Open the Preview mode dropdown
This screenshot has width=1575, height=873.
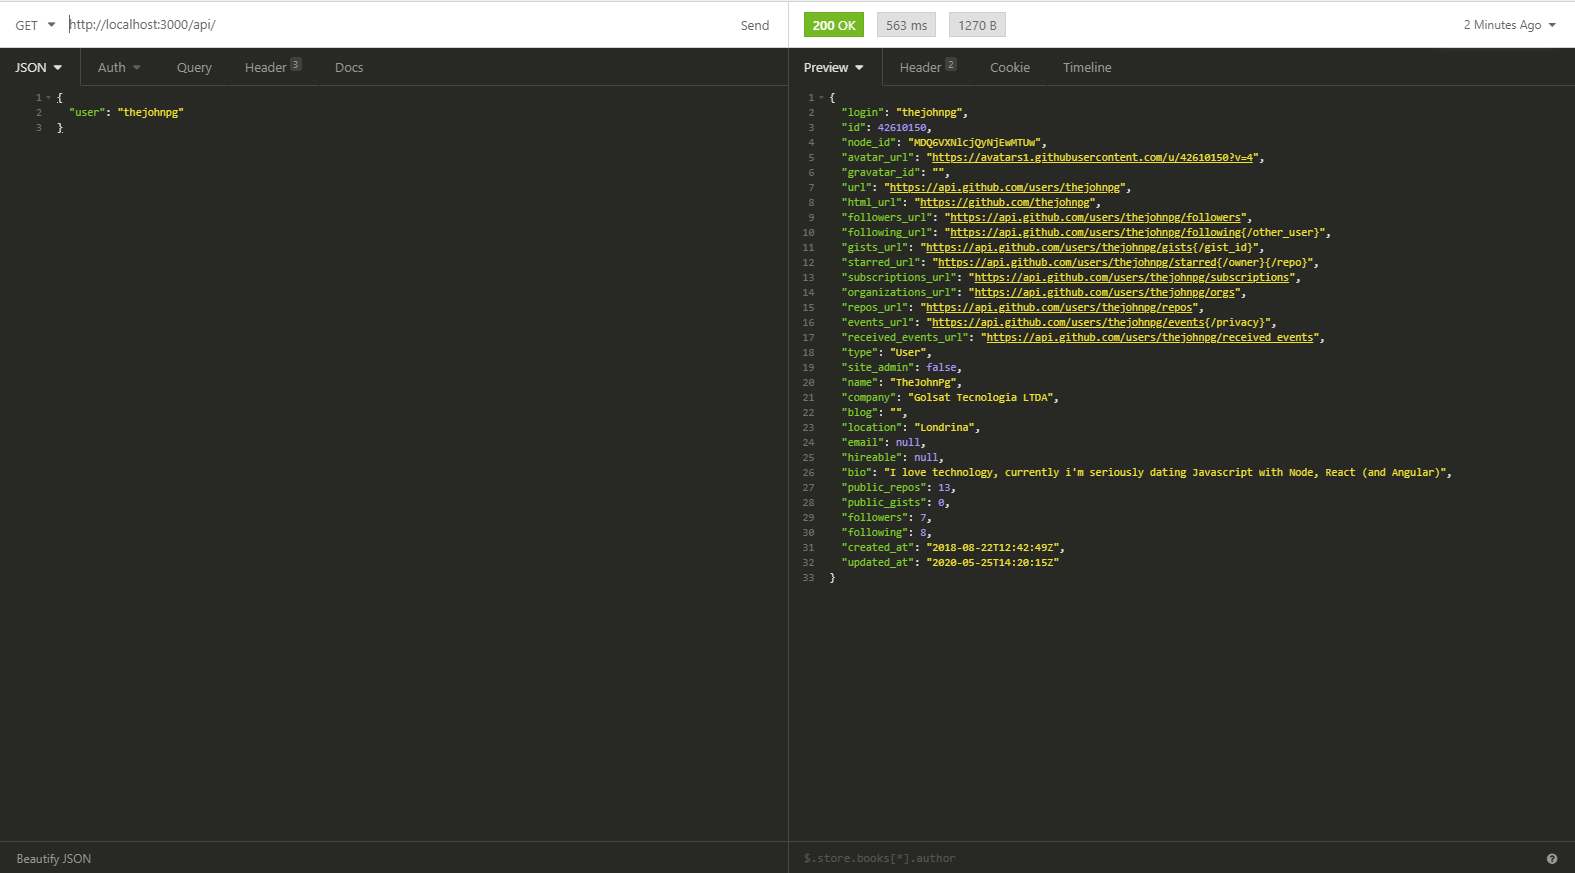coord(834,68)
